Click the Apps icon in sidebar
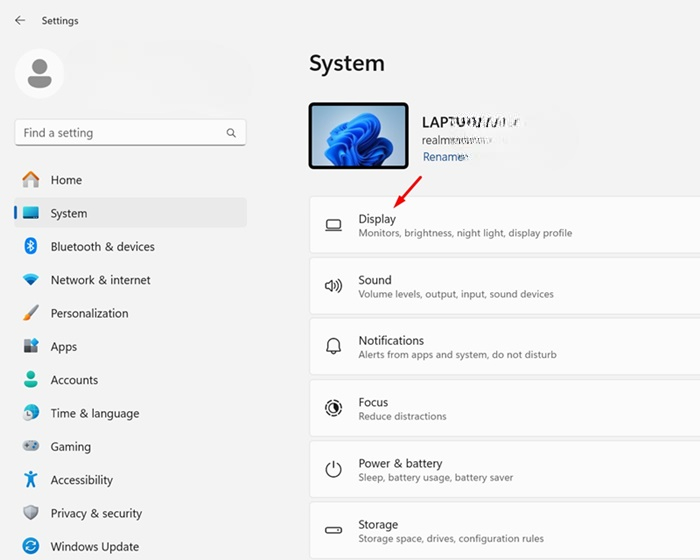Image resolution: width=700 pixels, height=560 pixels. point(31,346)
